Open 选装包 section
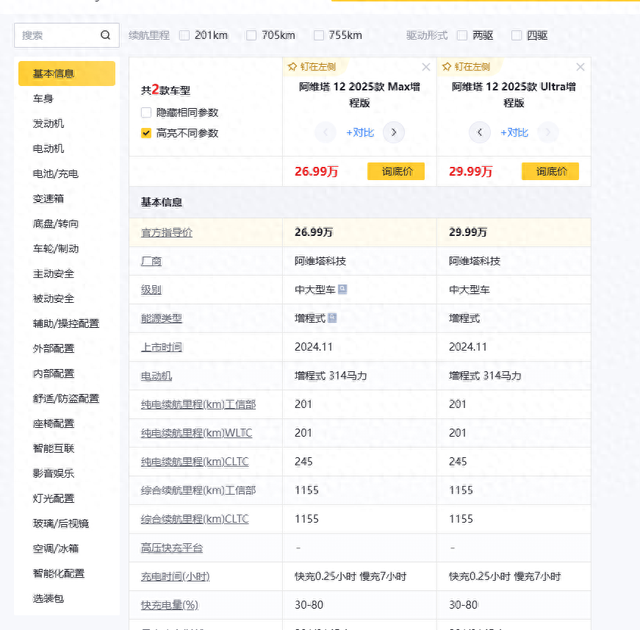Viewport: 640px width, 630px height. [48, 599]
